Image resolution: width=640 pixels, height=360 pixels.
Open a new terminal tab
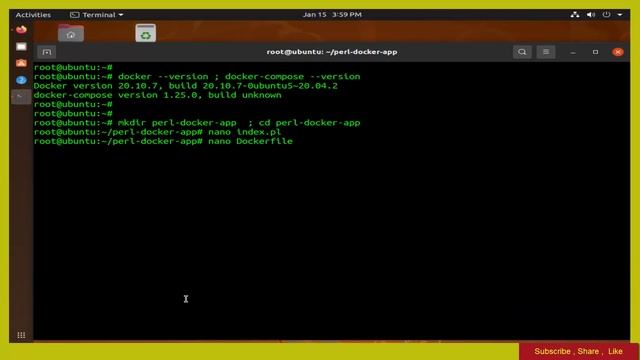[47, 52]
